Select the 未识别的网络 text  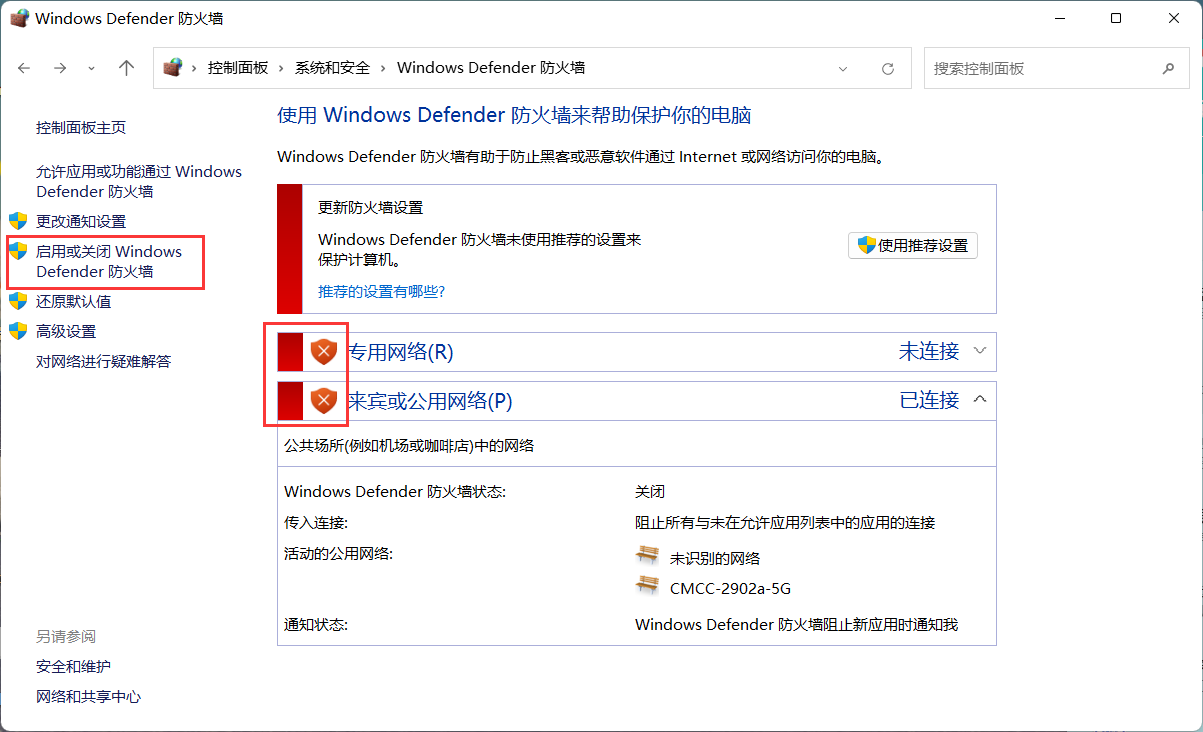pos(715,558)
